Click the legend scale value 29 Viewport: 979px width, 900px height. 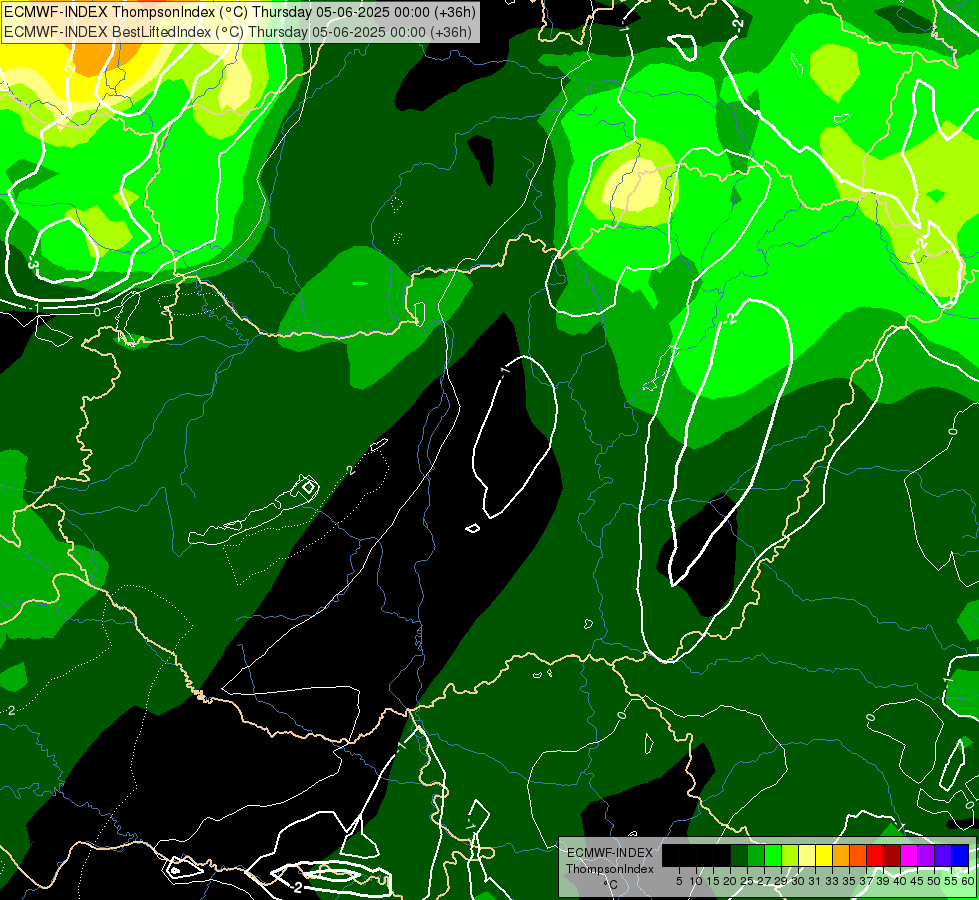pyautogui.click(x=782, y=881)
